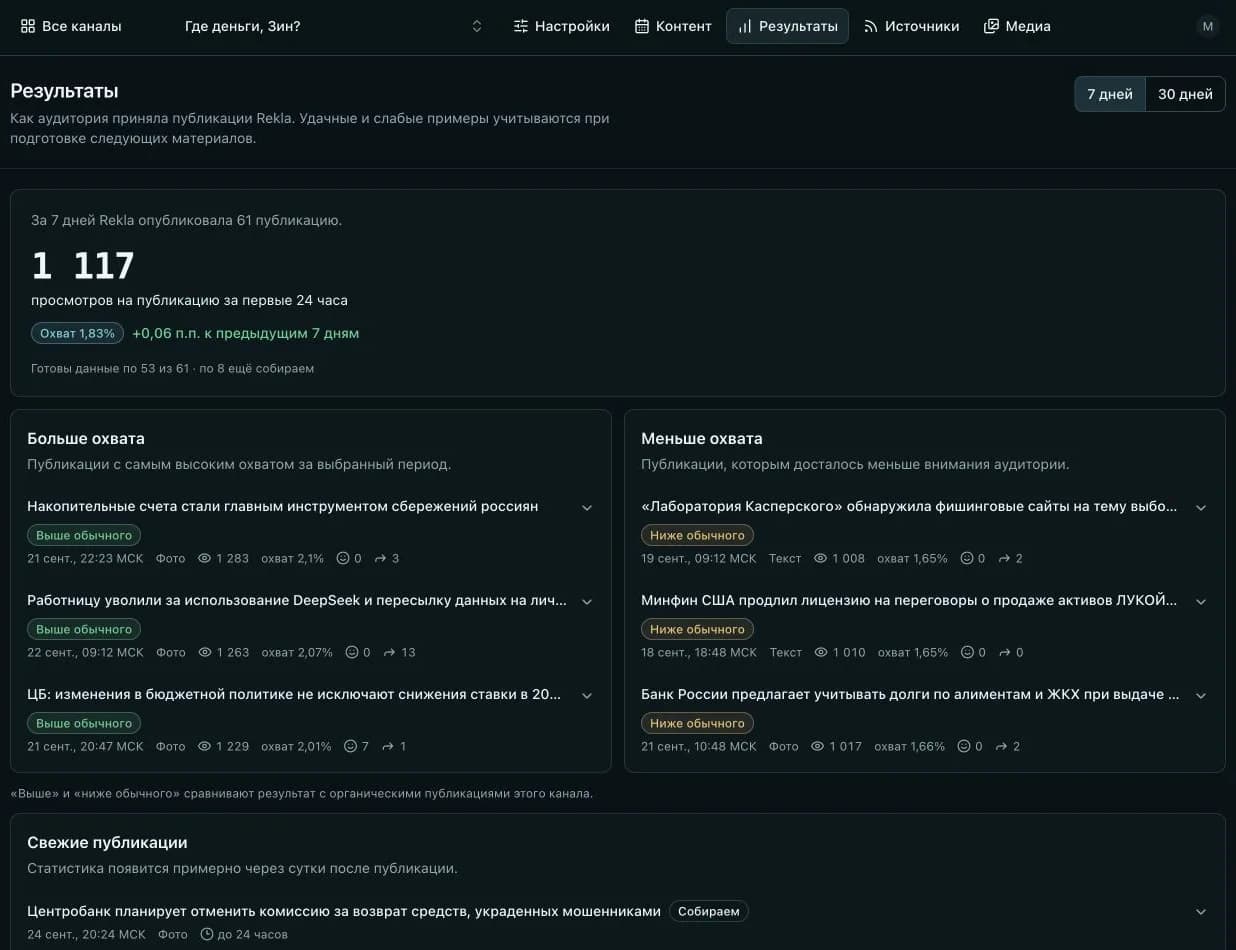Click share arrow showing 0 on Минфин row
Viewport: 1236px width, 950px height.
pyautogui.click(x=1004, y=652)
